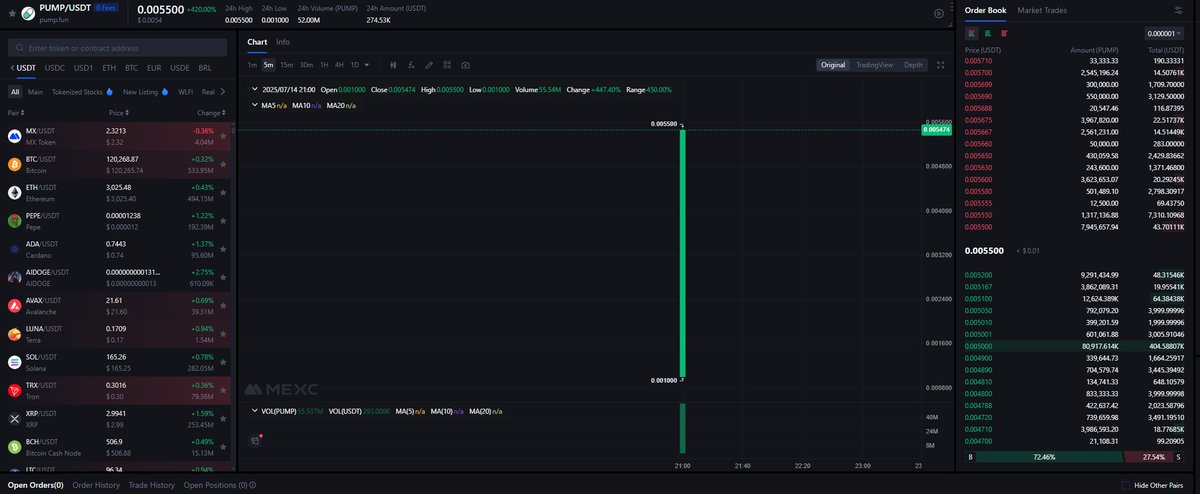Click the current price label 0.005474 on axis
1200x494 pixels.
point(937,130)
